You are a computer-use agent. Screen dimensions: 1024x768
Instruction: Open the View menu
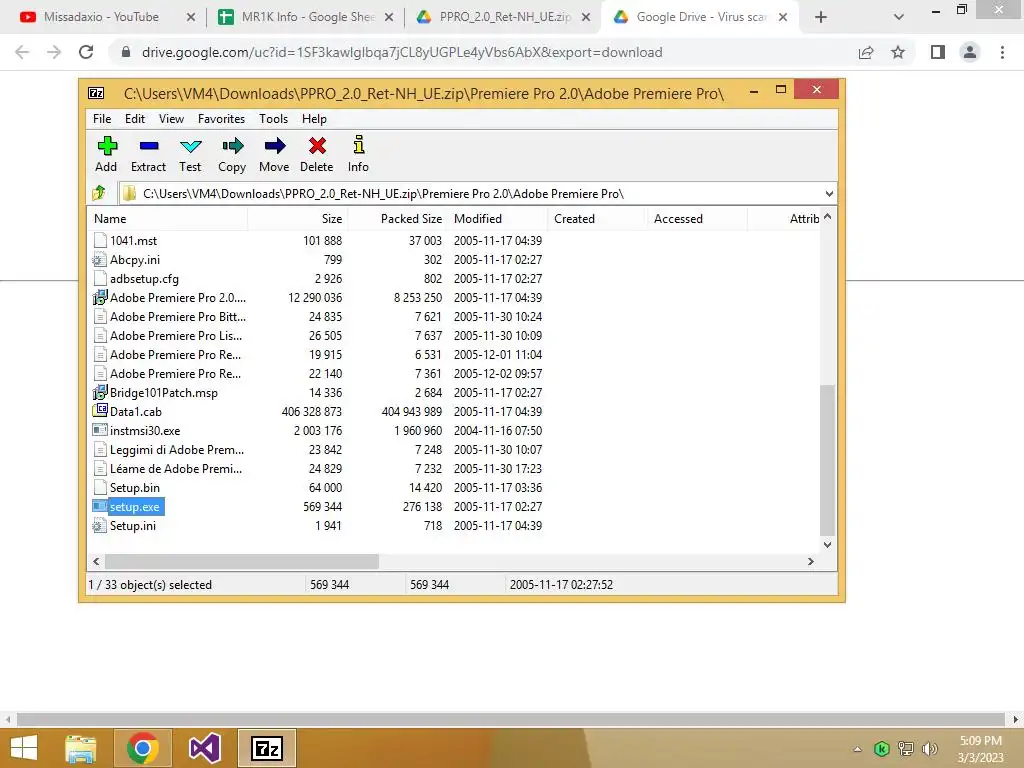click(171, 119)
